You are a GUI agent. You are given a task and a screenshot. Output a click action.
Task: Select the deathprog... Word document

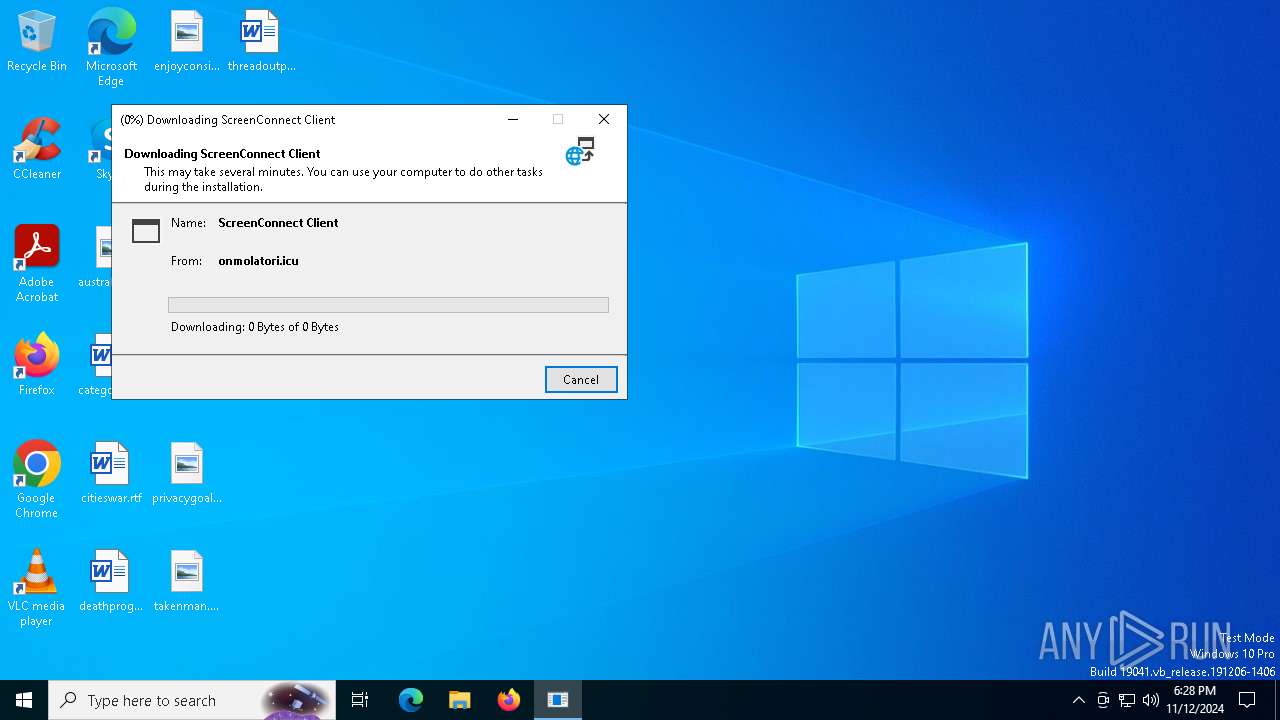coord(111,582)
